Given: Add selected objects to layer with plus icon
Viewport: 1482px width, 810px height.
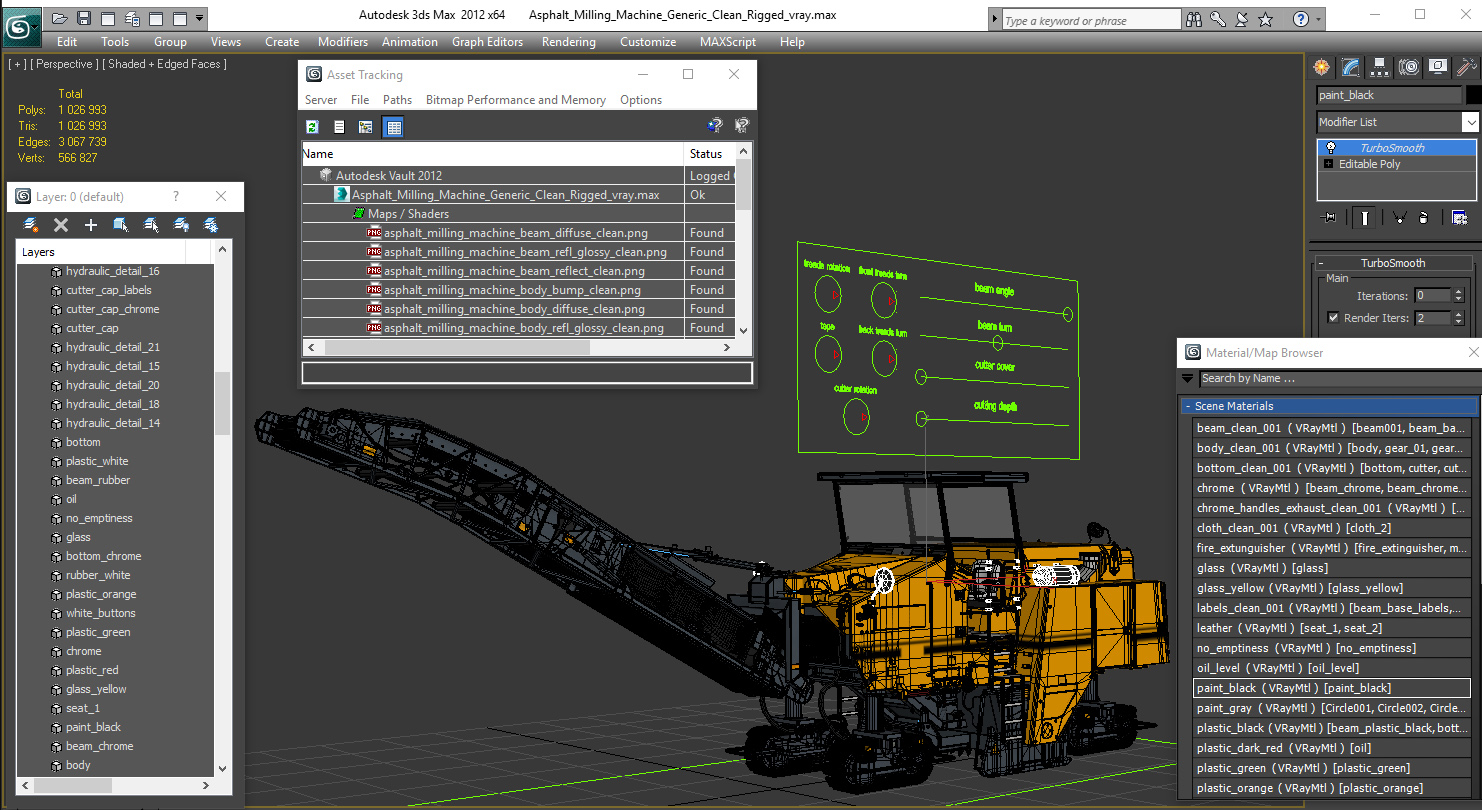Looking at the screenshot, I should click(91, 225).
